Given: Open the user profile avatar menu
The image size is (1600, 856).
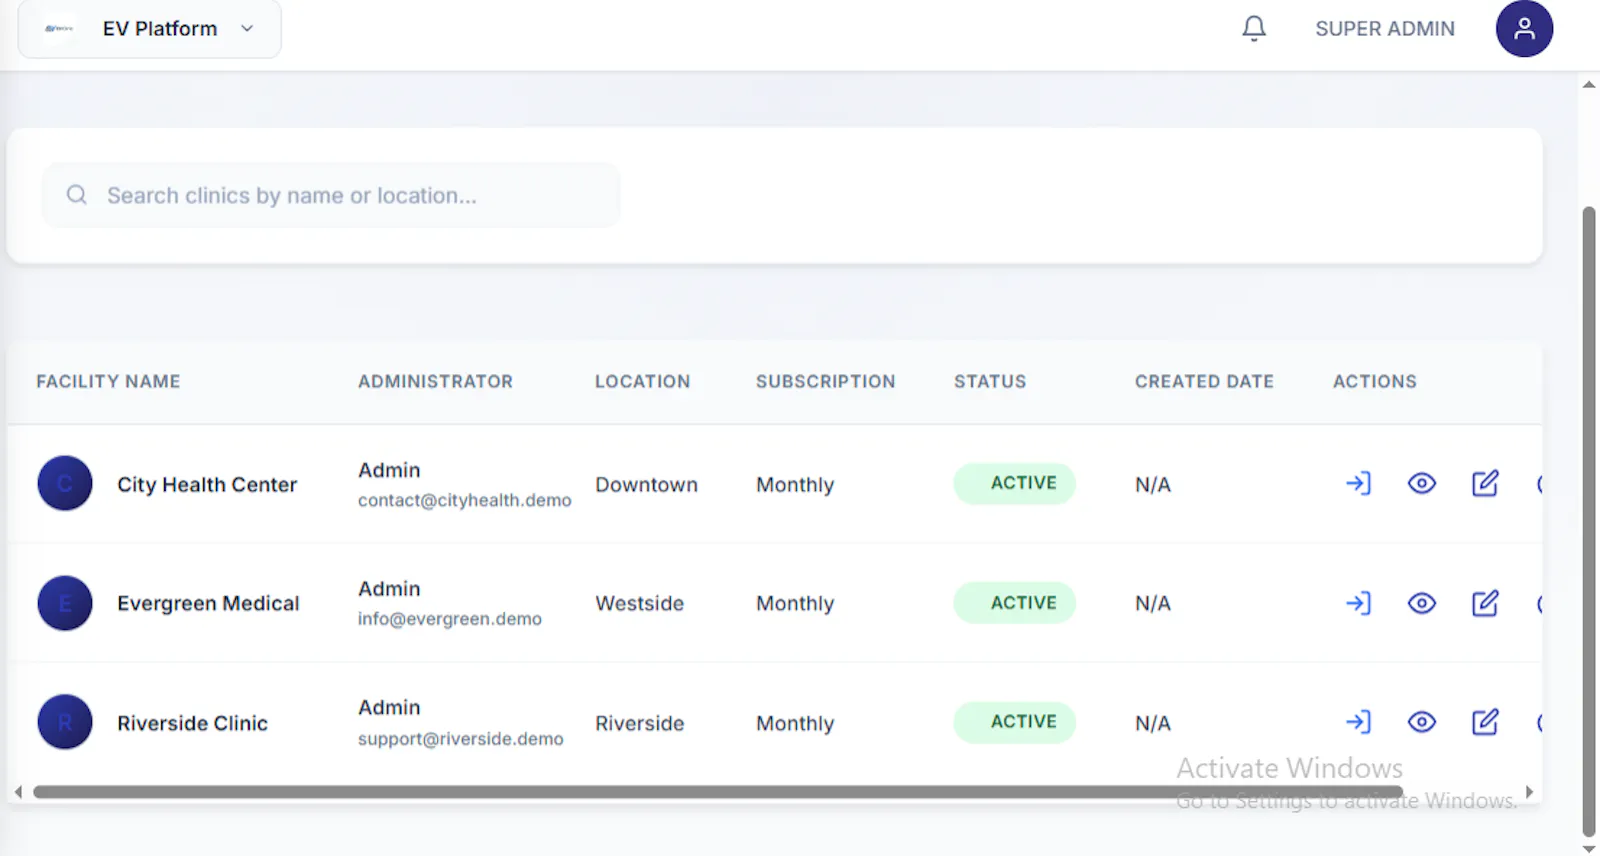Looking at the screenshot, I should pyautogui.click(x=1524, y=28).
